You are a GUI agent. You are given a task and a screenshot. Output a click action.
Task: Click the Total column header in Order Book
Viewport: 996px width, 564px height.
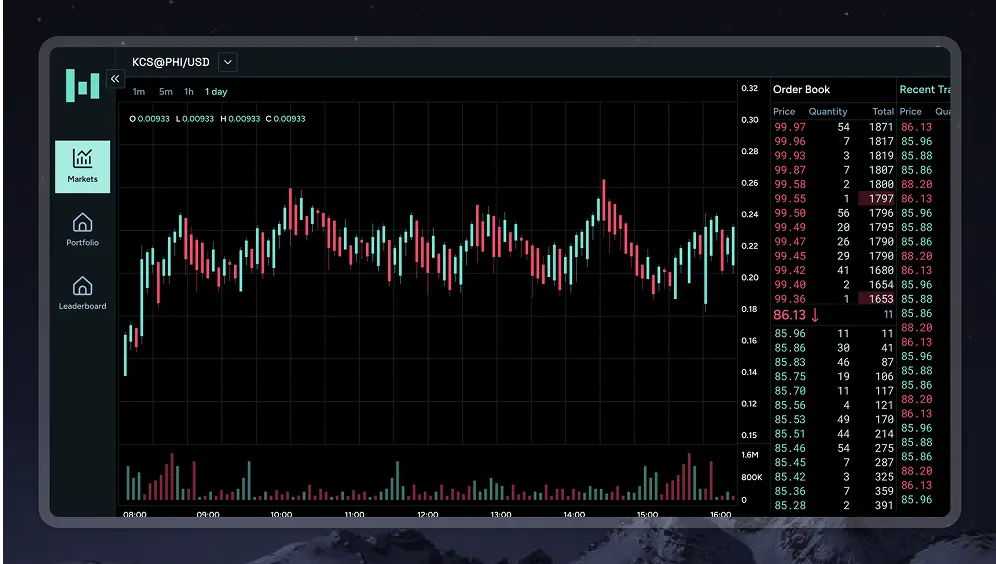pos(883,111)
